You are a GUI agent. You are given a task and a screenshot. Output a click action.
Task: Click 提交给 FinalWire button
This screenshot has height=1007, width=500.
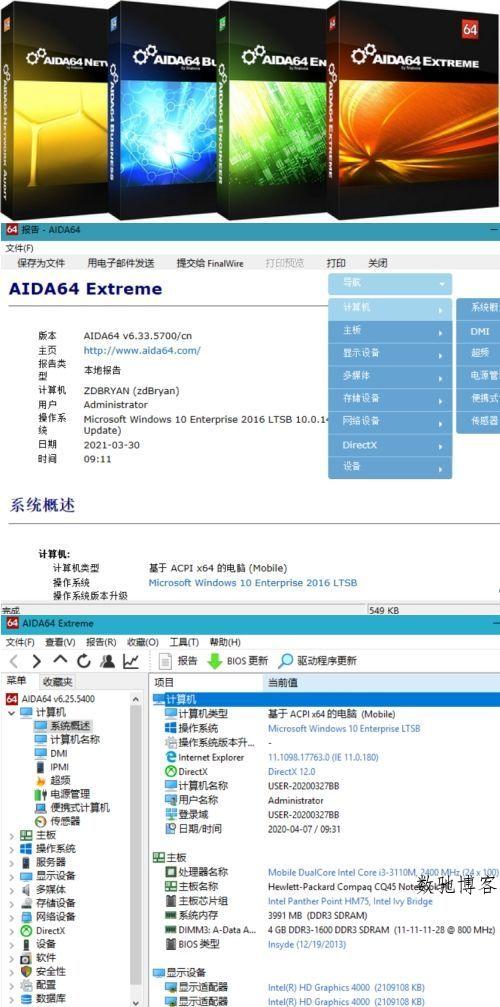click(210, 263)
